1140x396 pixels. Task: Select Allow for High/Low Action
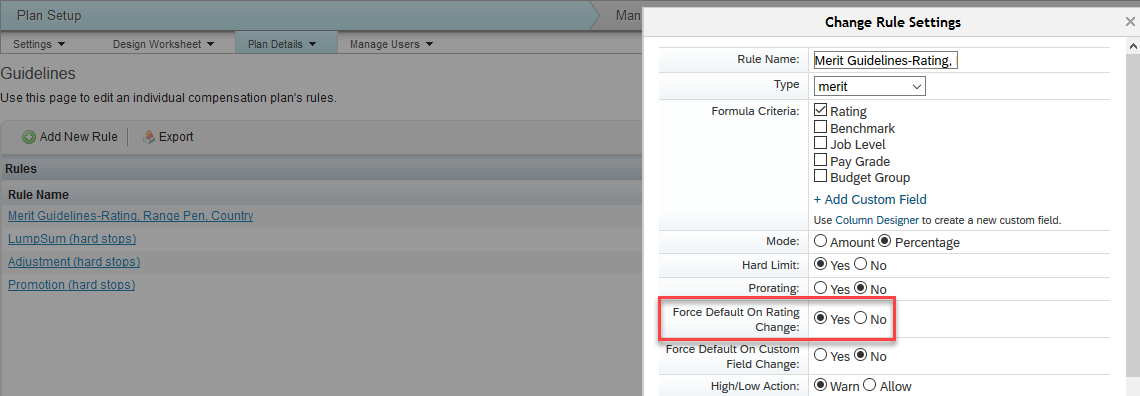click(x=869, y=386)
